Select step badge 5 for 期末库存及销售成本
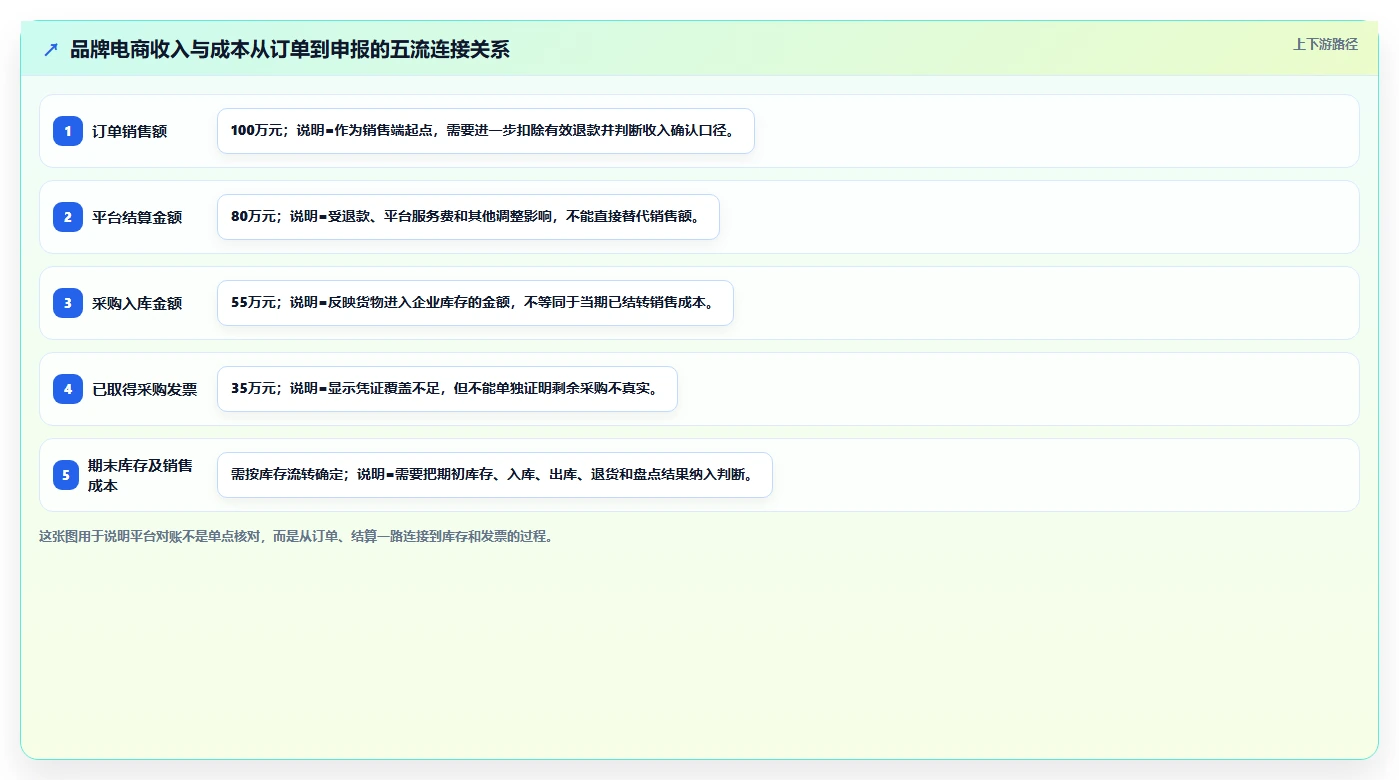 pos(66,475)
